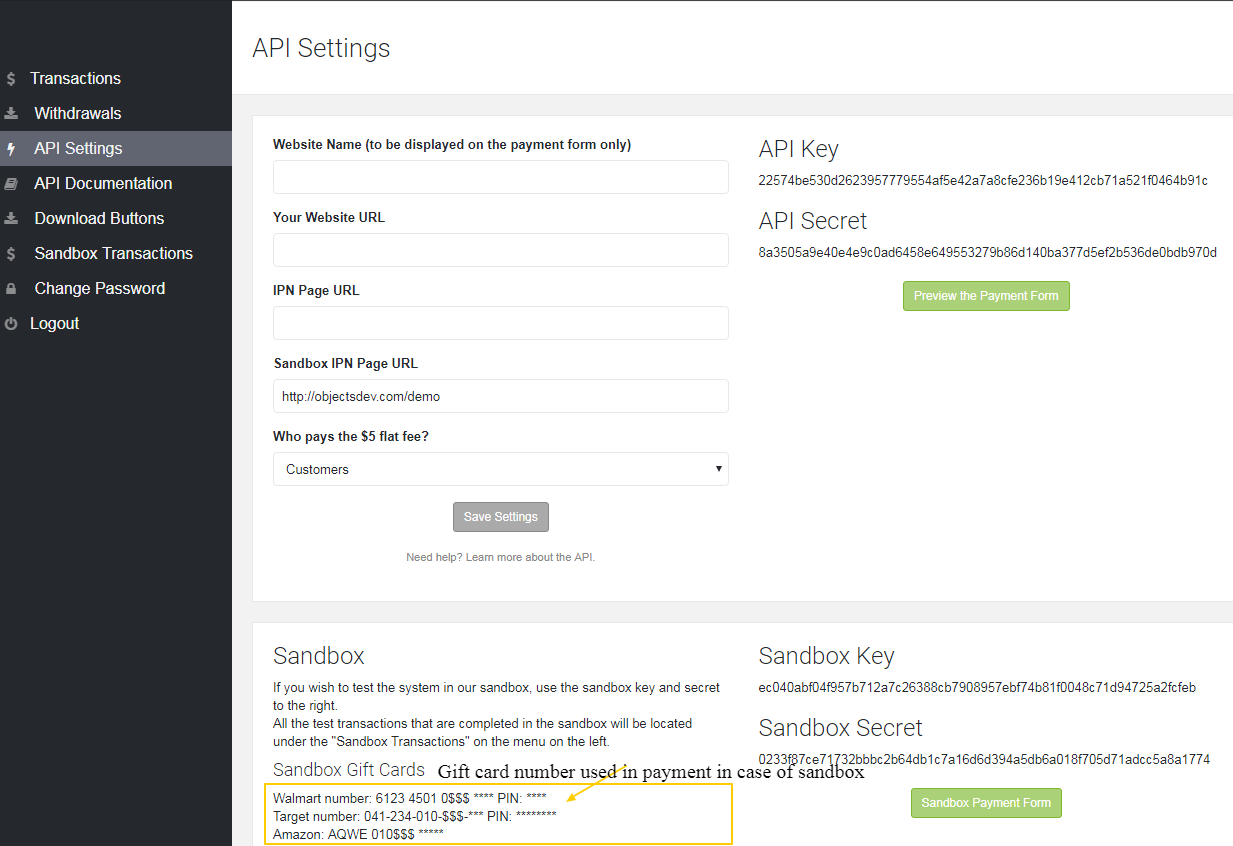Log out using the Logout item

tap(116, 323)
